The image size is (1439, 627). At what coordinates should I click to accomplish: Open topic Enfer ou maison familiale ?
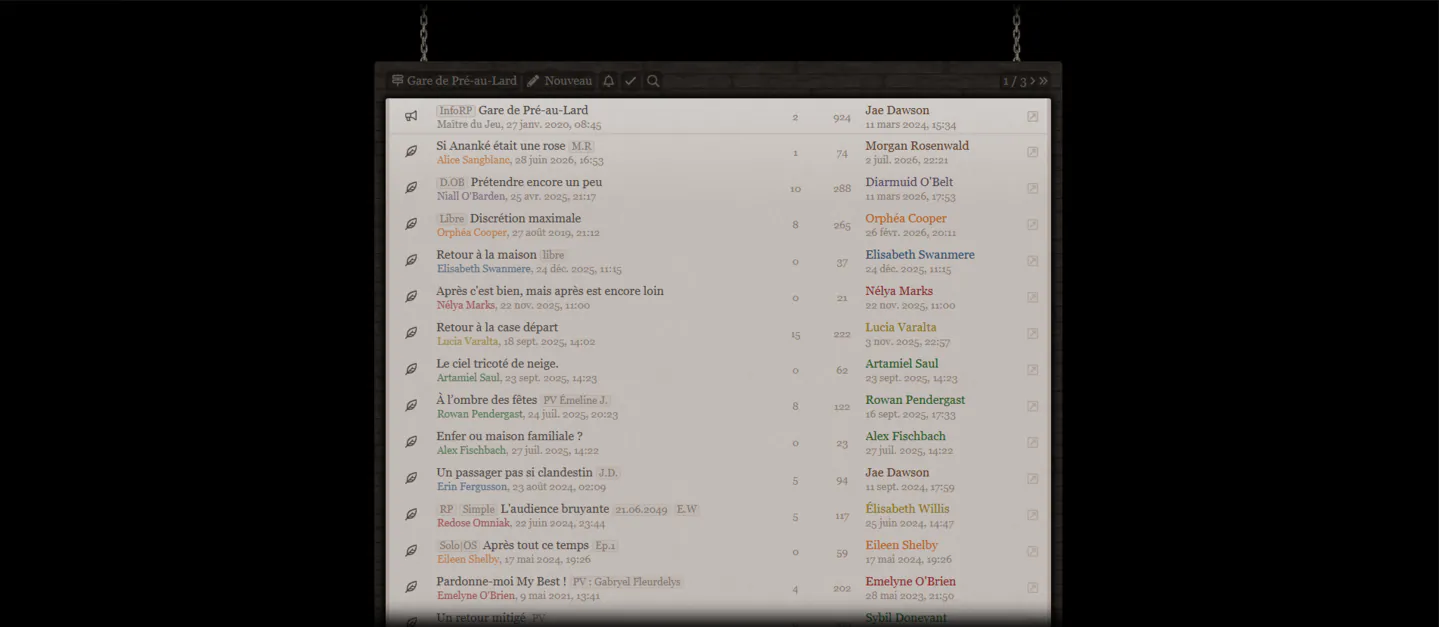[509, 436]
